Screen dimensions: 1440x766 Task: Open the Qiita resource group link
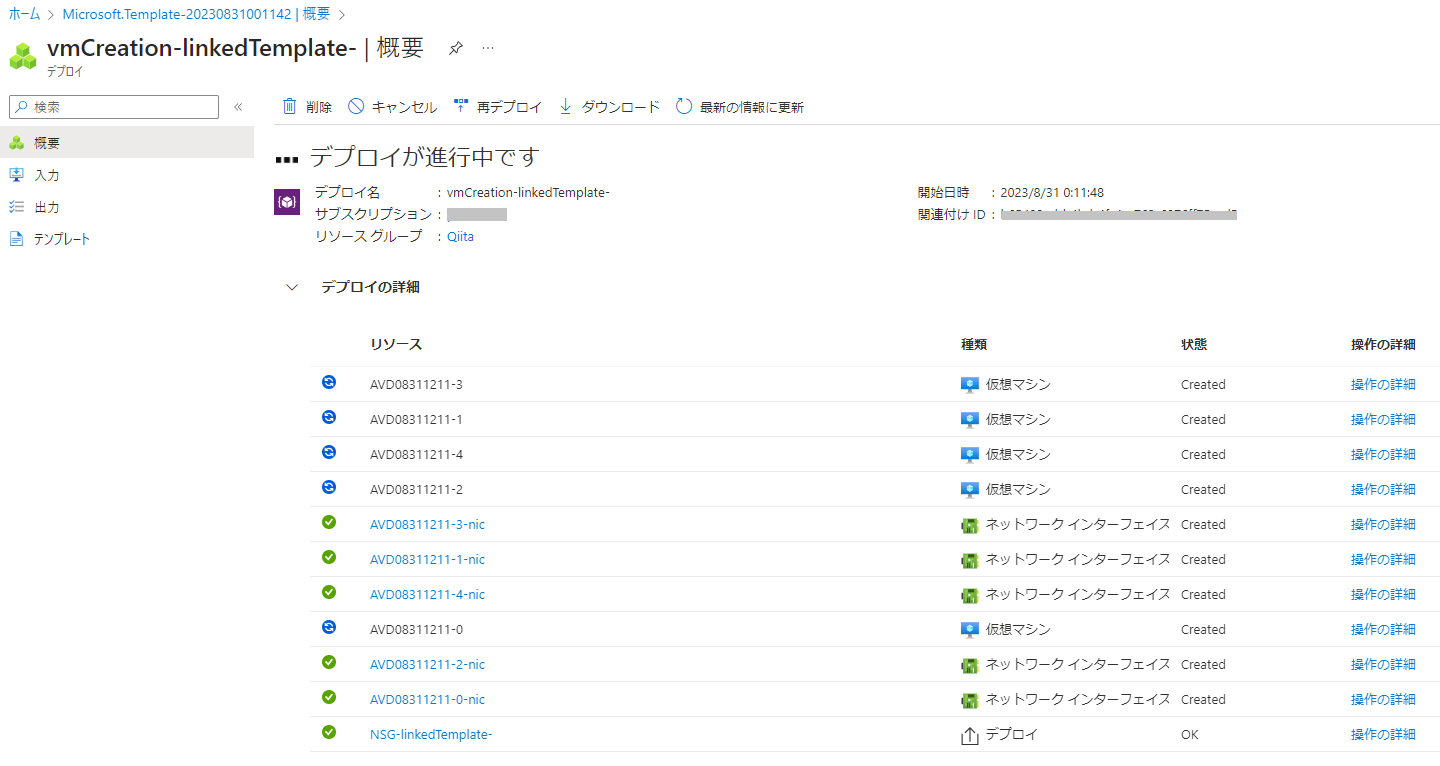[x=460, y=236]
